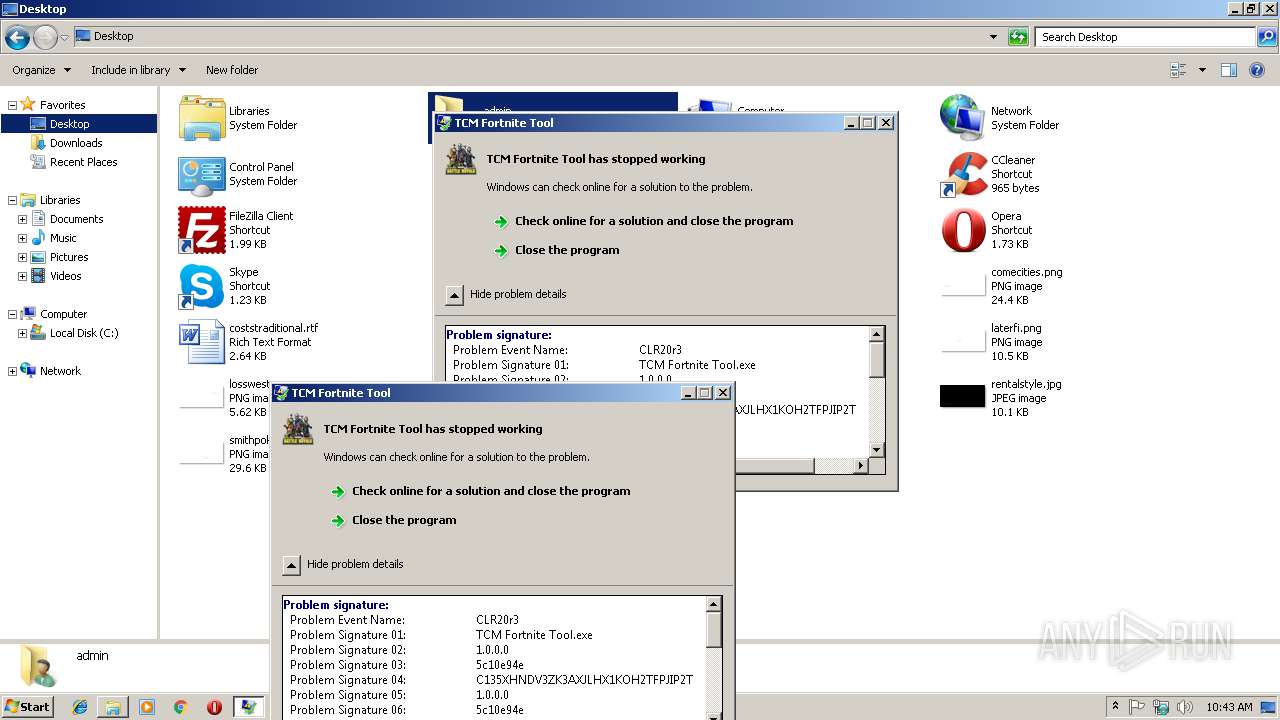Click the New folder button
The image size is (1280, 720).
point(232,70)
